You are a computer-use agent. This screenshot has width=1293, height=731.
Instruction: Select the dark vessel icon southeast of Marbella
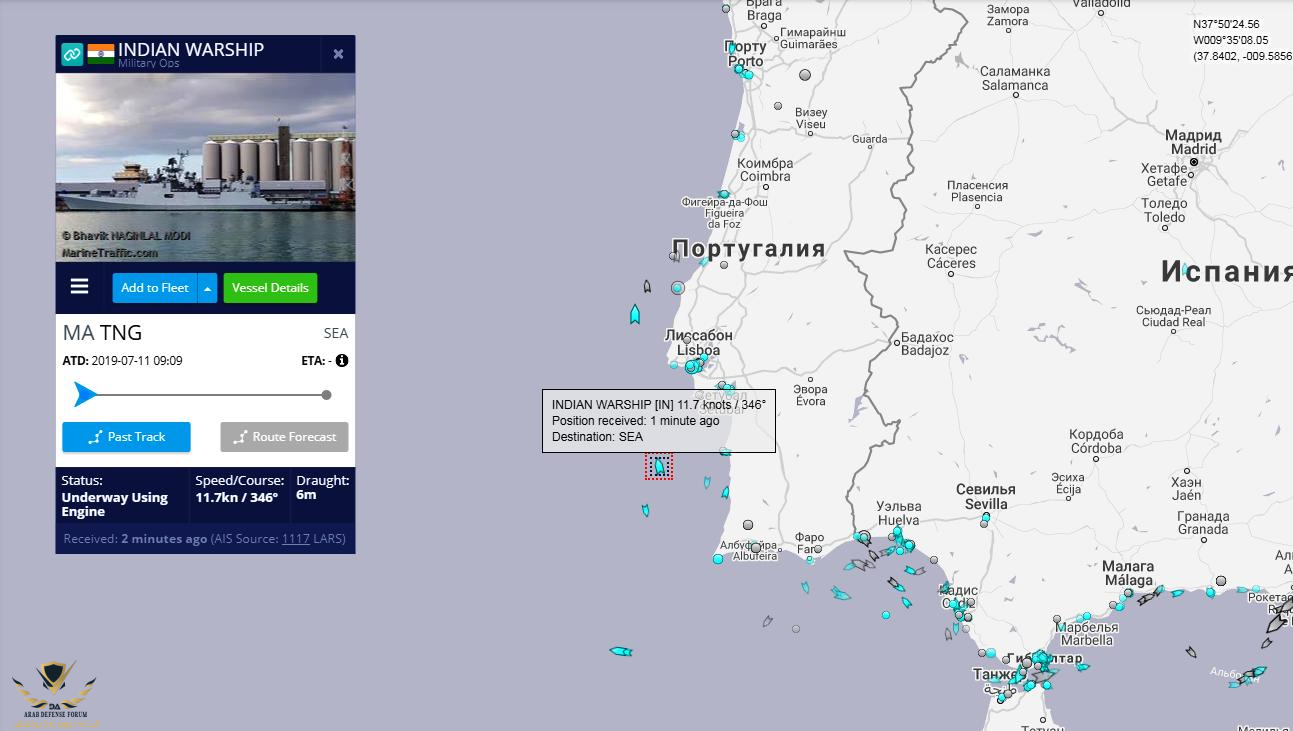[1191, 652]
